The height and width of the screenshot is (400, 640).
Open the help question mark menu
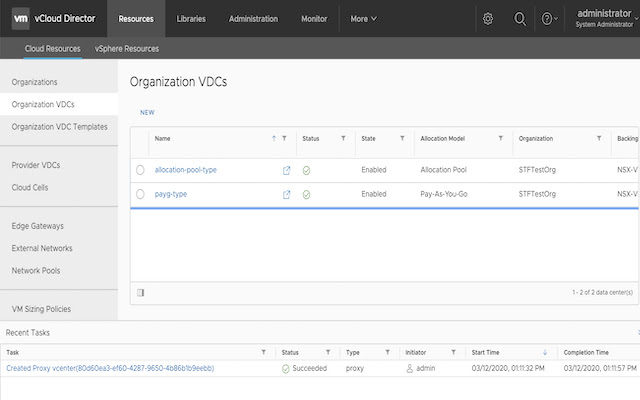(549, 19)
